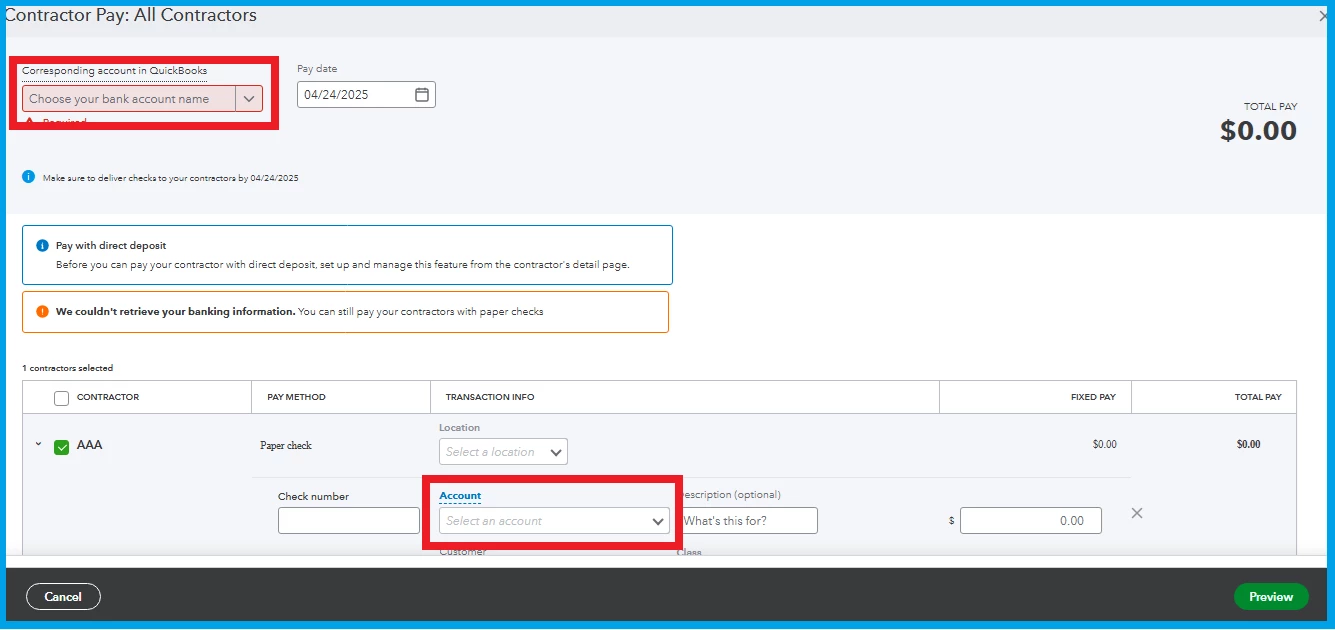Click Corresponding account in QuickBooks label
1335x630 pixels.
pyautogui.click(x=115, y=71)
